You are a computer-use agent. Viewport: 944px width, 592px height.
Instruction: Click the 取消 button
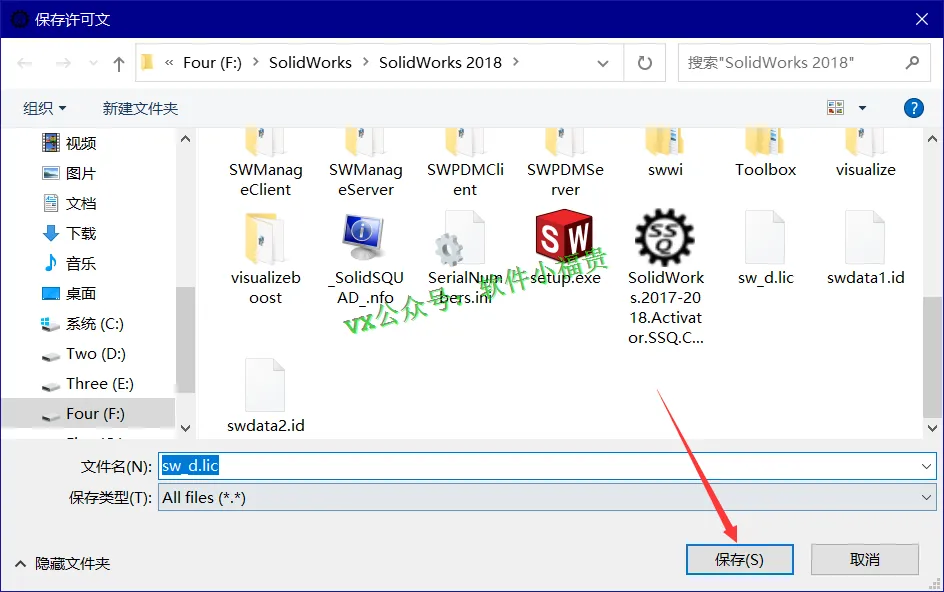[865, 560]
